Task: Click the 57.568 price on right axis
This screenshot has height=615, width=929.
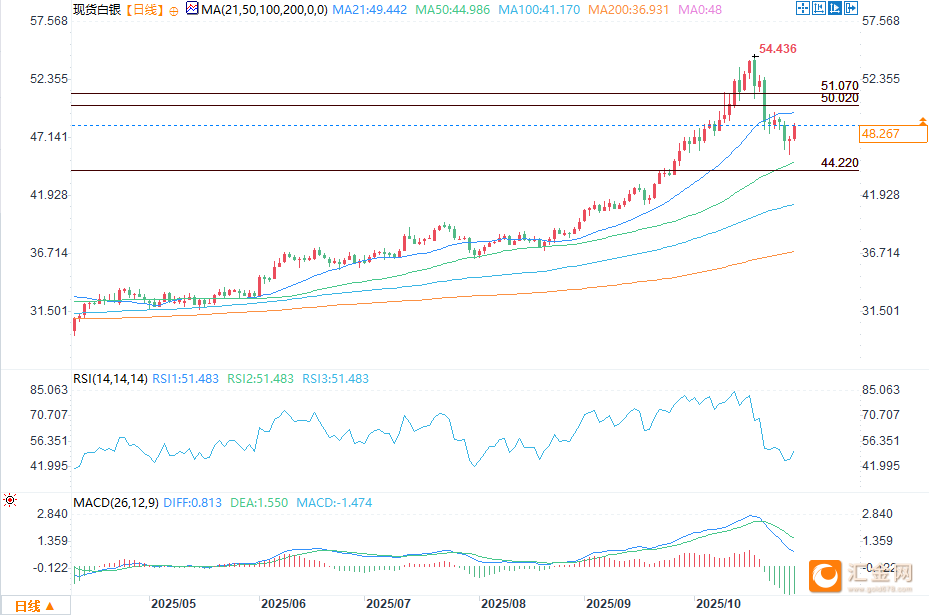Action: 880,21
